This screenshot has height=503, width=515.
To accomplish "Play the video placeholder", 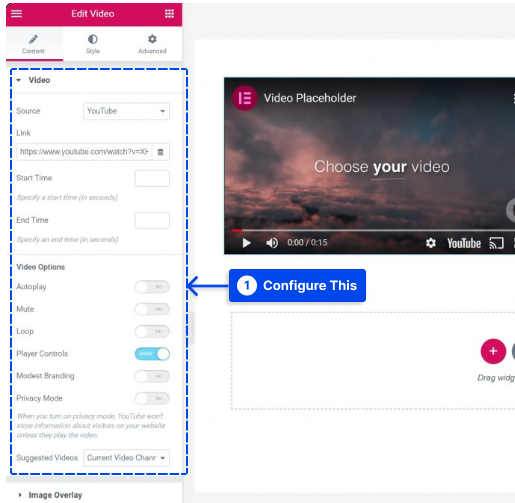I will 247,243.
